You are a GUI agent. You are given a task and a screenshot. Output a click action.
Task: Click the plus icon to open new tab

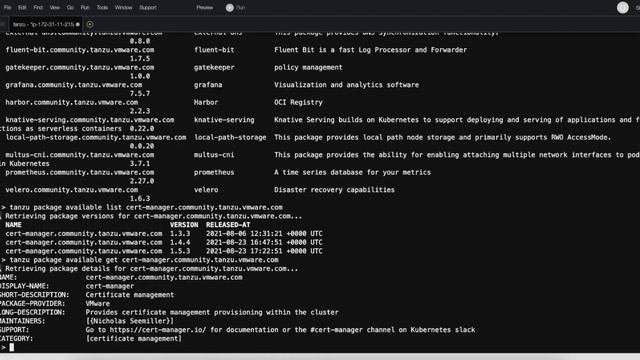click(90, 24)
